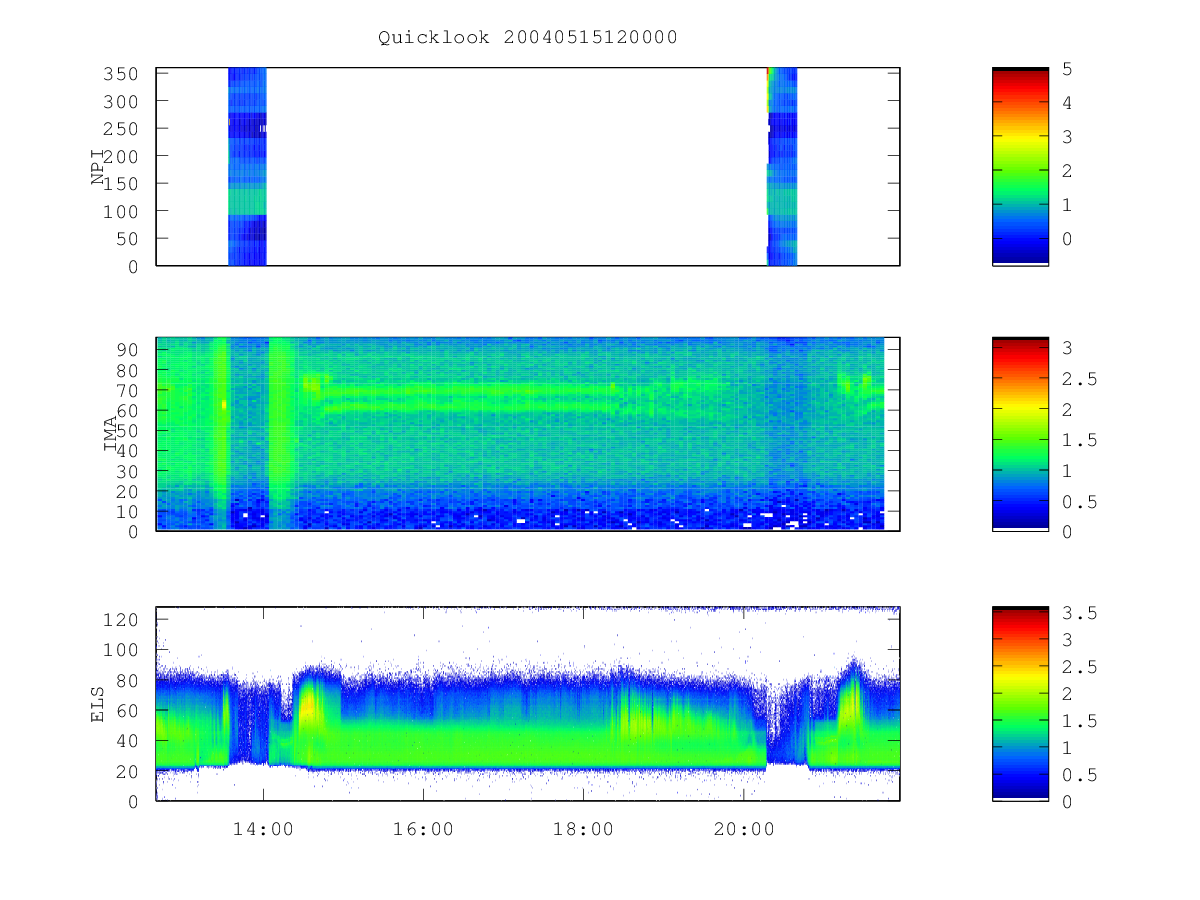Click the 1.5 label on the IMA colorbar
This screenshot has height=900, width=1200.
coord(1080,440)
